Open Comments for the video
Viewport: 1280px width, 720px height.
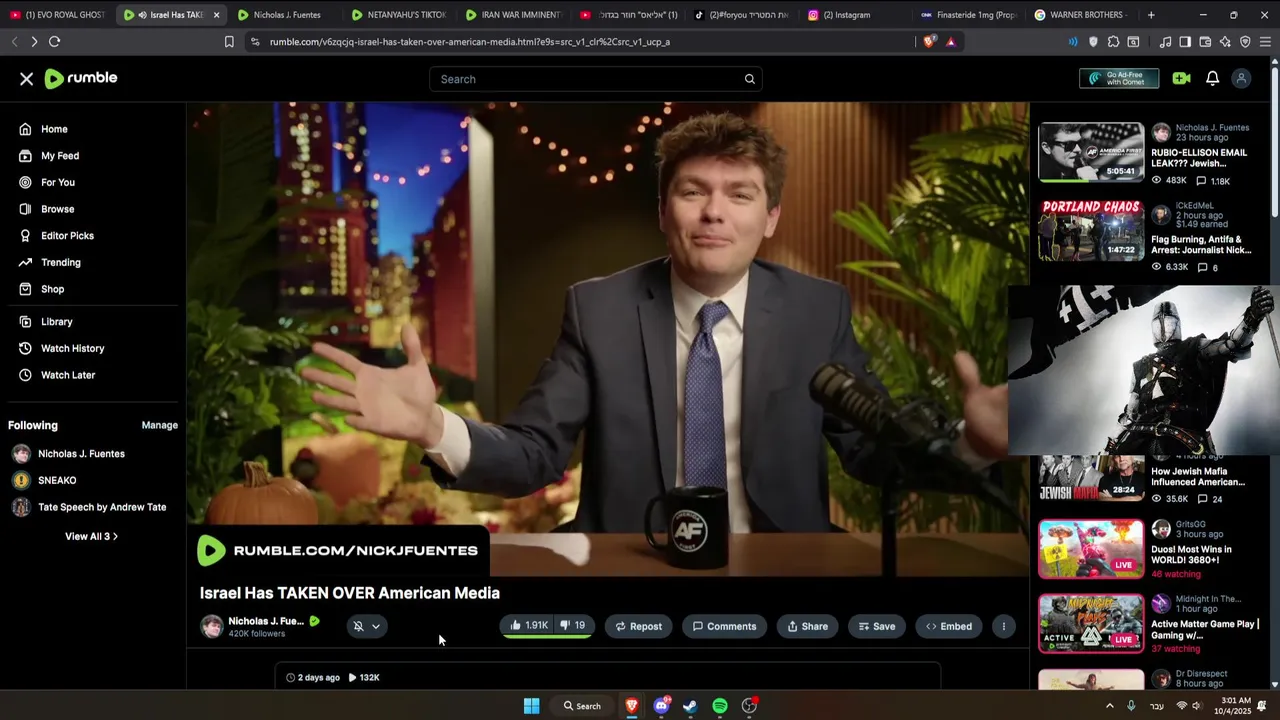(x=724, y=626)
